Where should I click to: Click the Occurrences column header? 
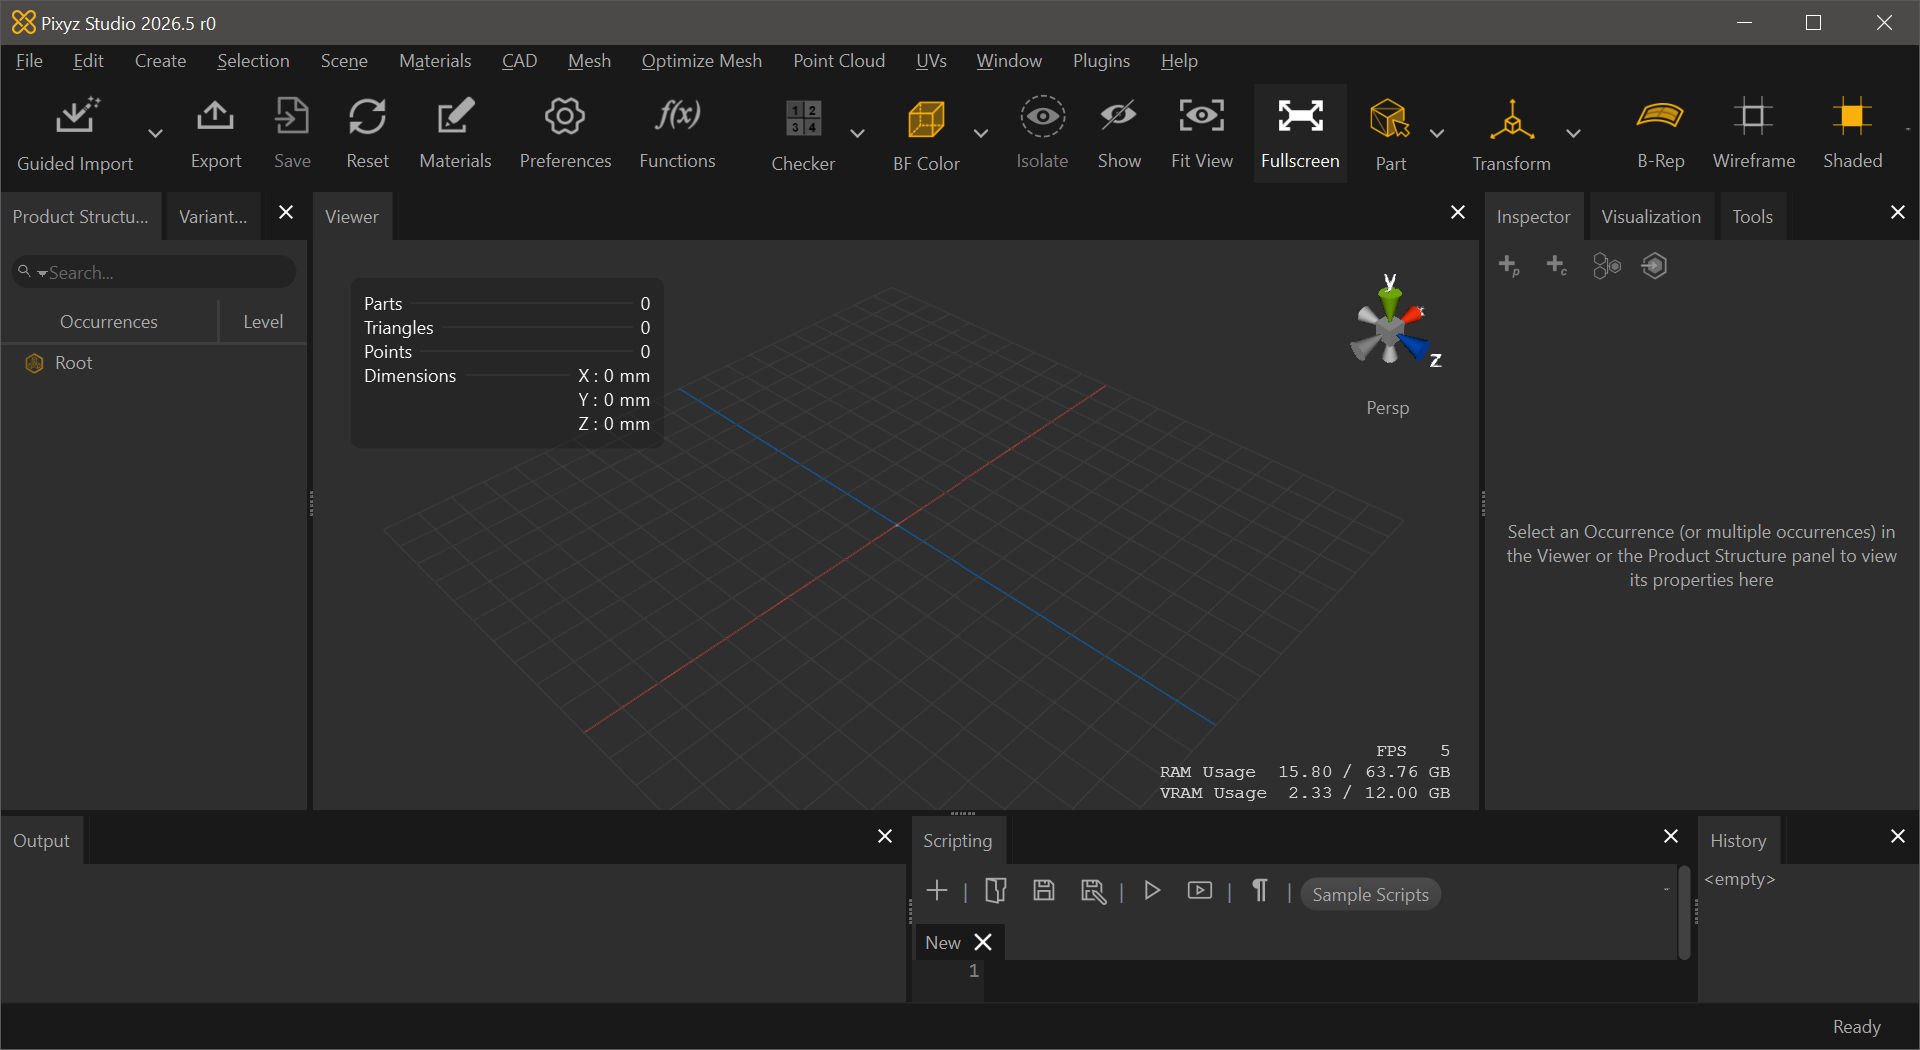coord(109,322)
